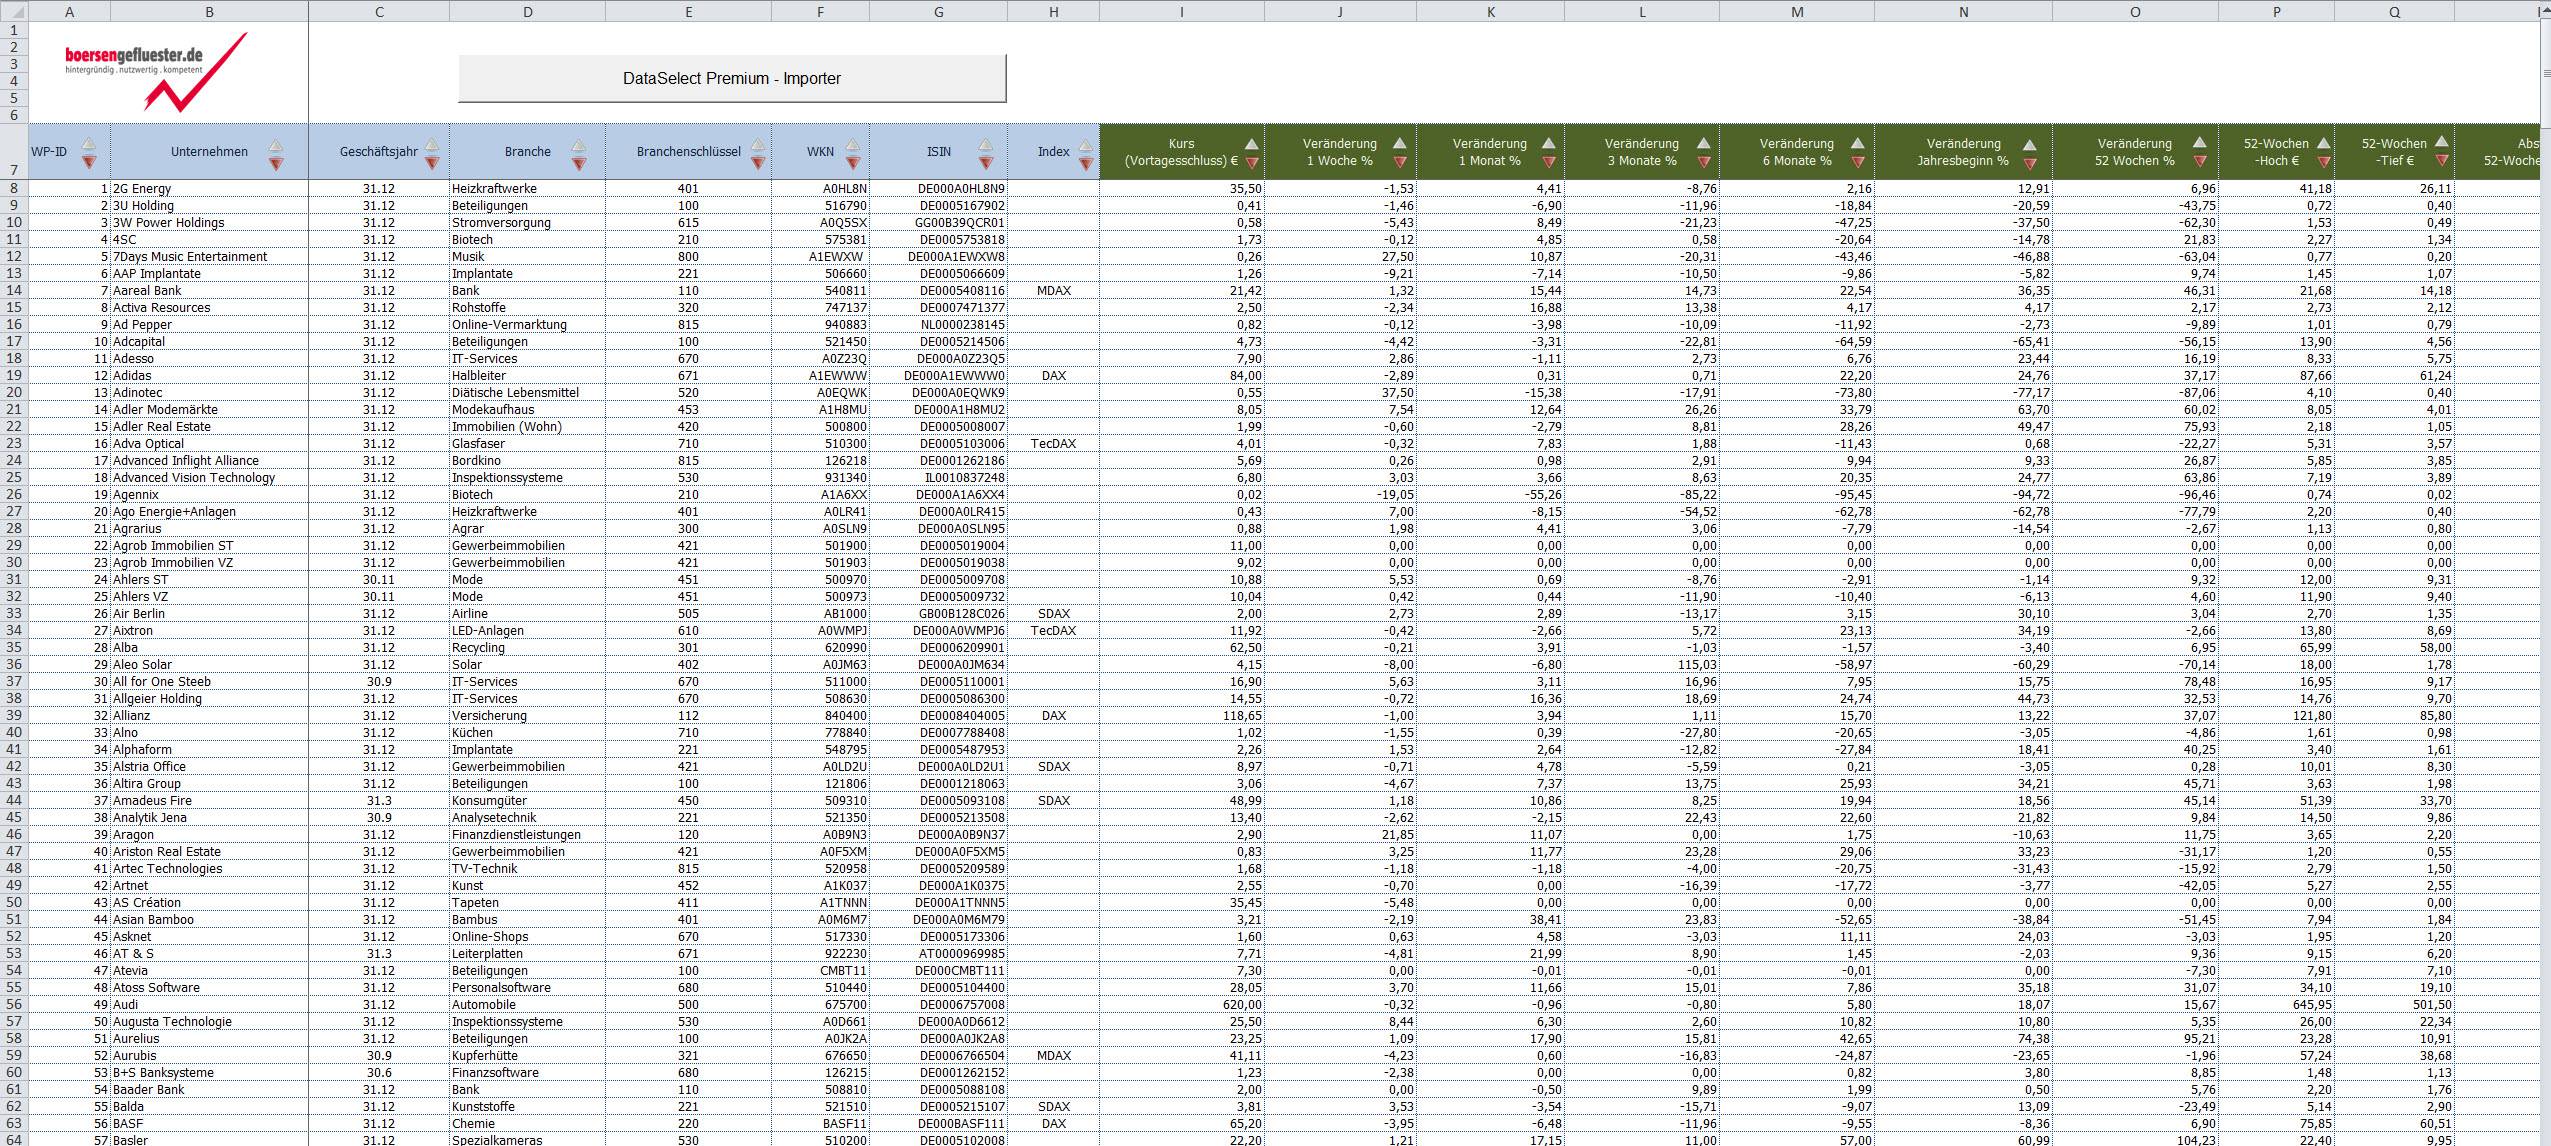Sort Unternehmen column ascending
The height and width of the screenshot is (1146, 2551).
coord(276,143)
